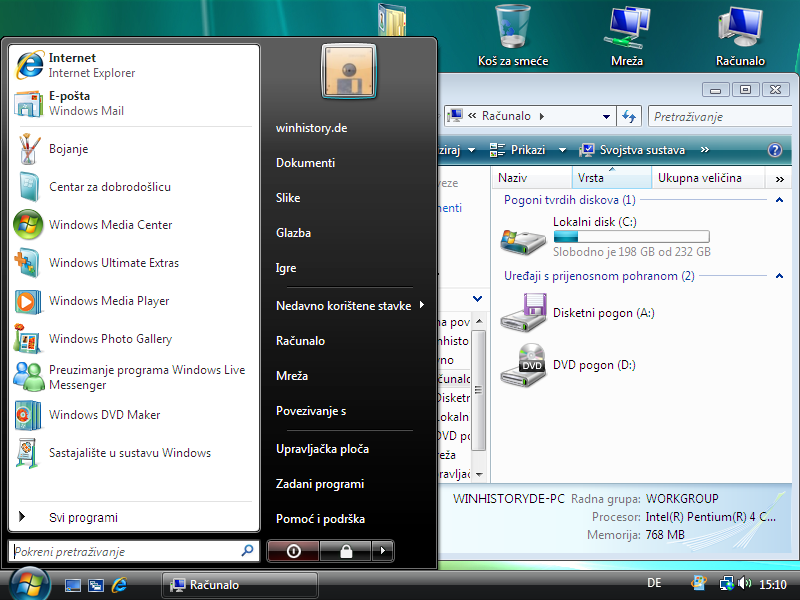Click the DE language indicator

click(654, 583)
